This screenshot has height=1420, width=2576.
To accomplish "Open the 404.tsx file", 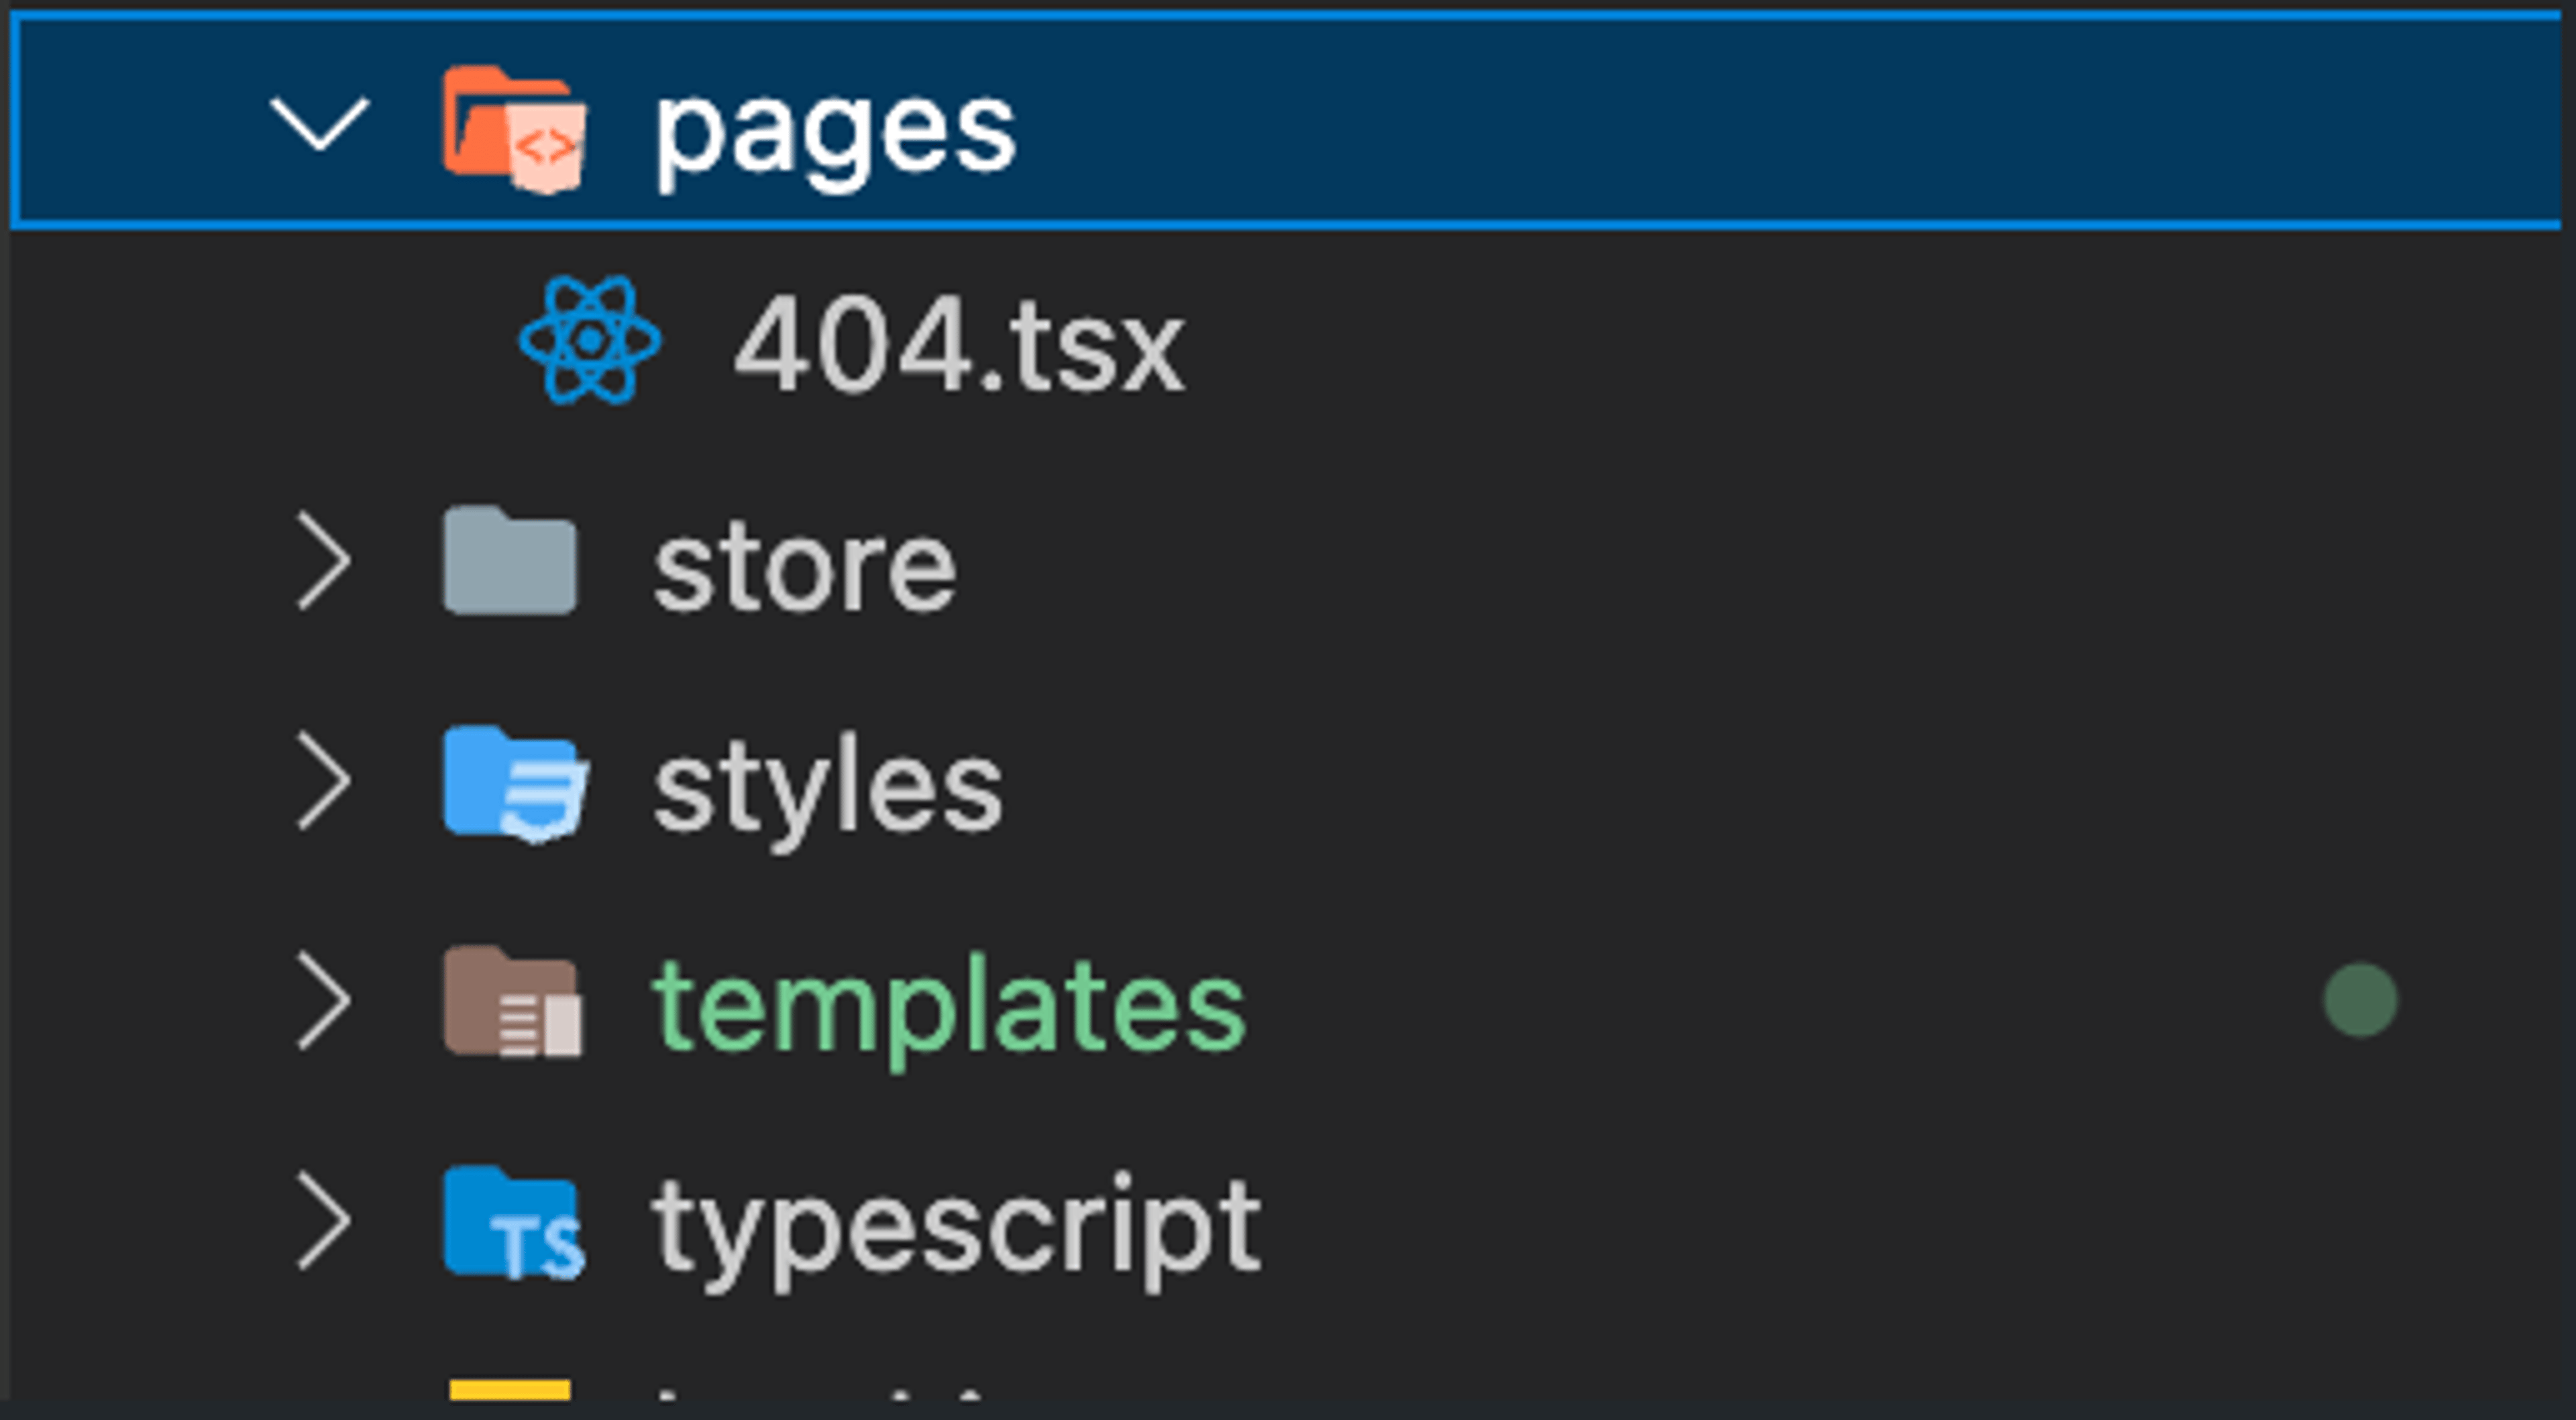I will point(960,344).
